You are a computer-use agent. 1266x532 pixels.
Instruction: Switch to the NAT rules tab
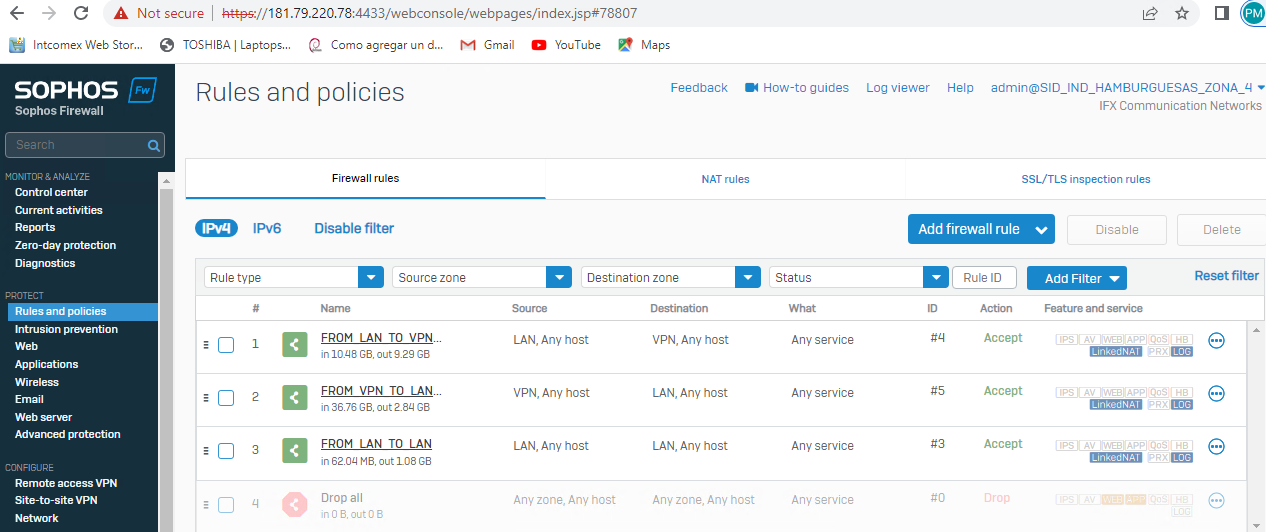pos(725,179)
